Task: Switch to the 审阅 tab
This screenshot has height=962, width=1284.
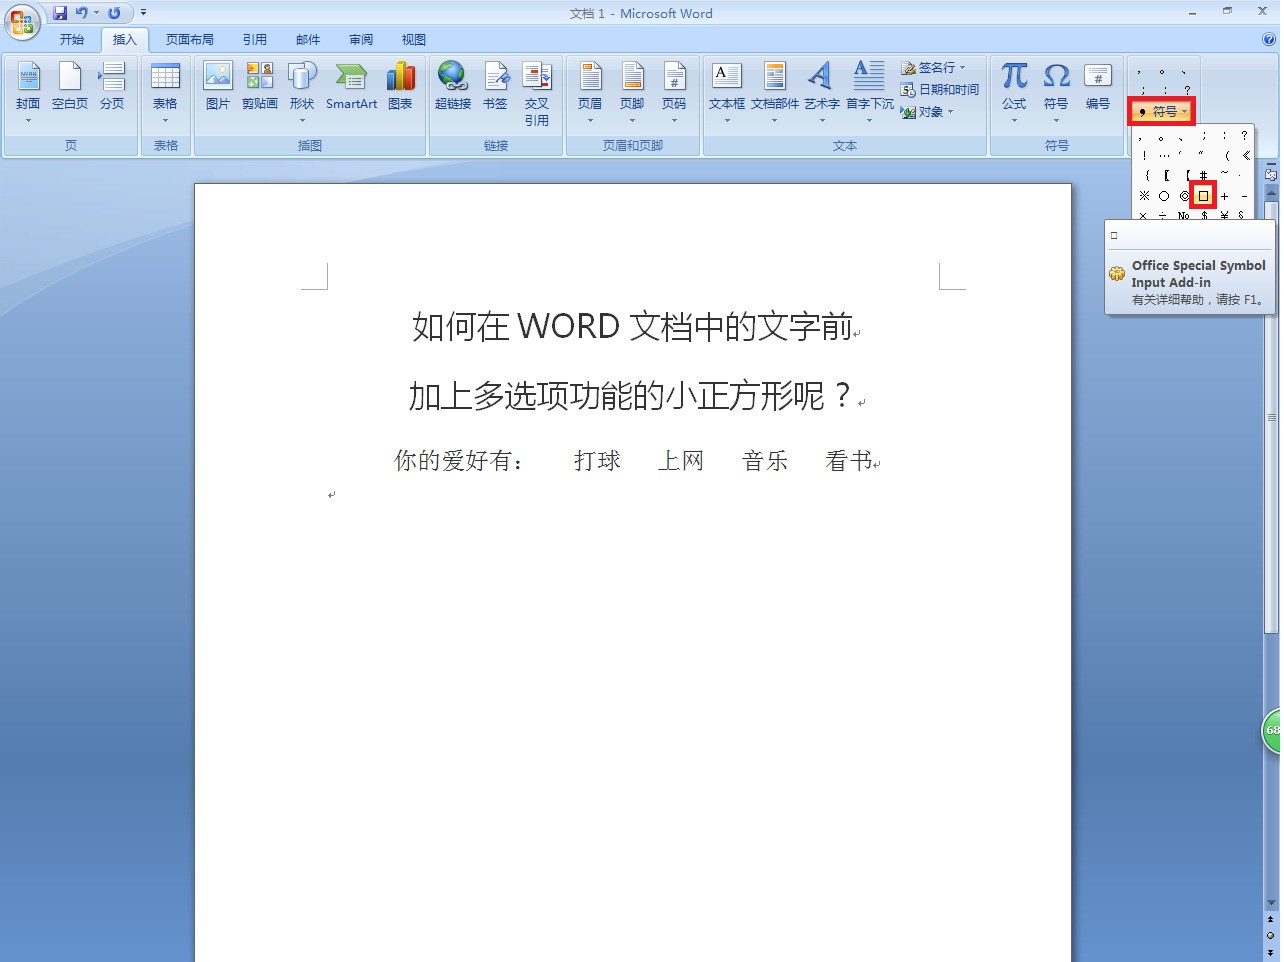Action: pos(361,40)
